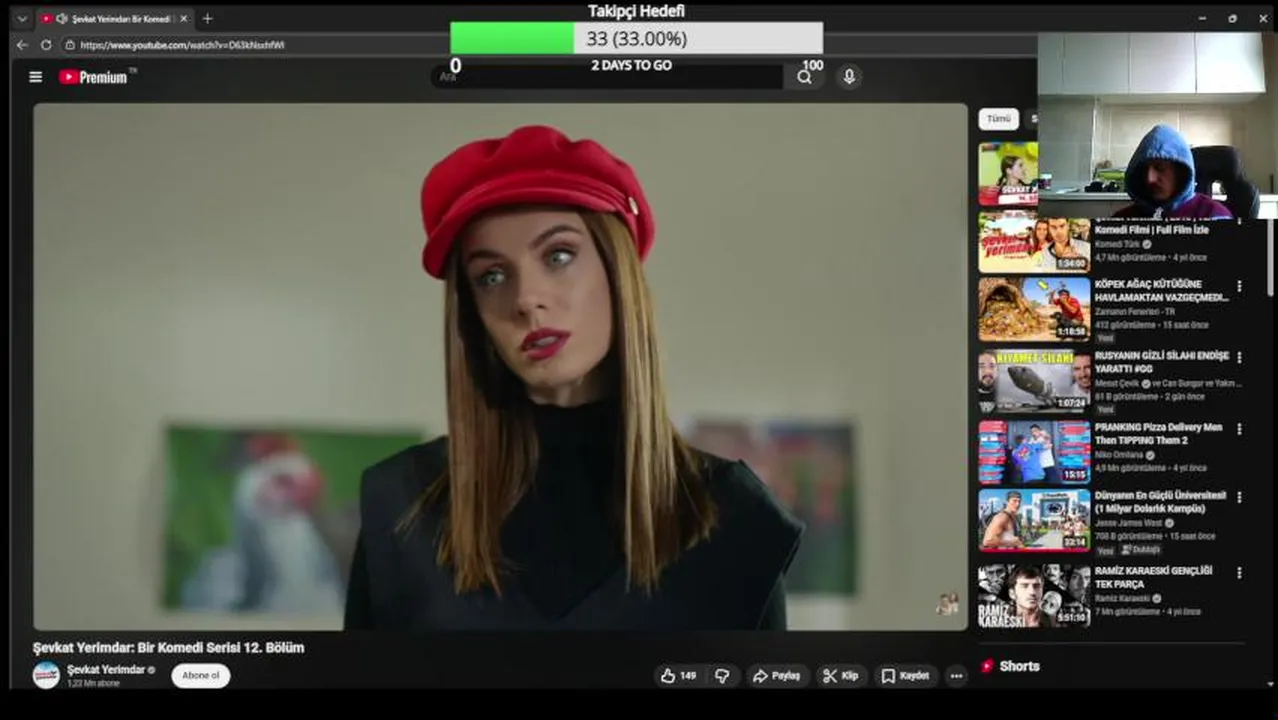Screen dimensions: 1278x720
Task: Open options menu for Dünyanın En Güçlü
Action: [1239, 497]
